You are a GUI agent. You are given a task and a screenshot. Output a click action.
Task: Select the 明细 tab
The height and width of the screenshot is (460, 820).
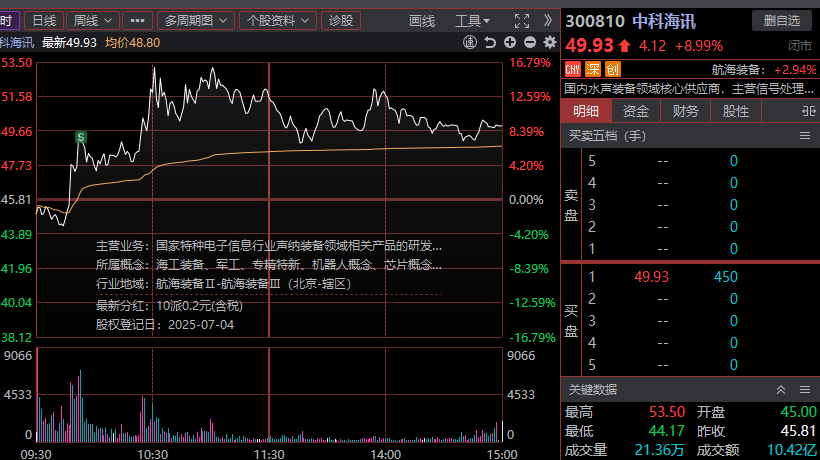click(586, 111)
